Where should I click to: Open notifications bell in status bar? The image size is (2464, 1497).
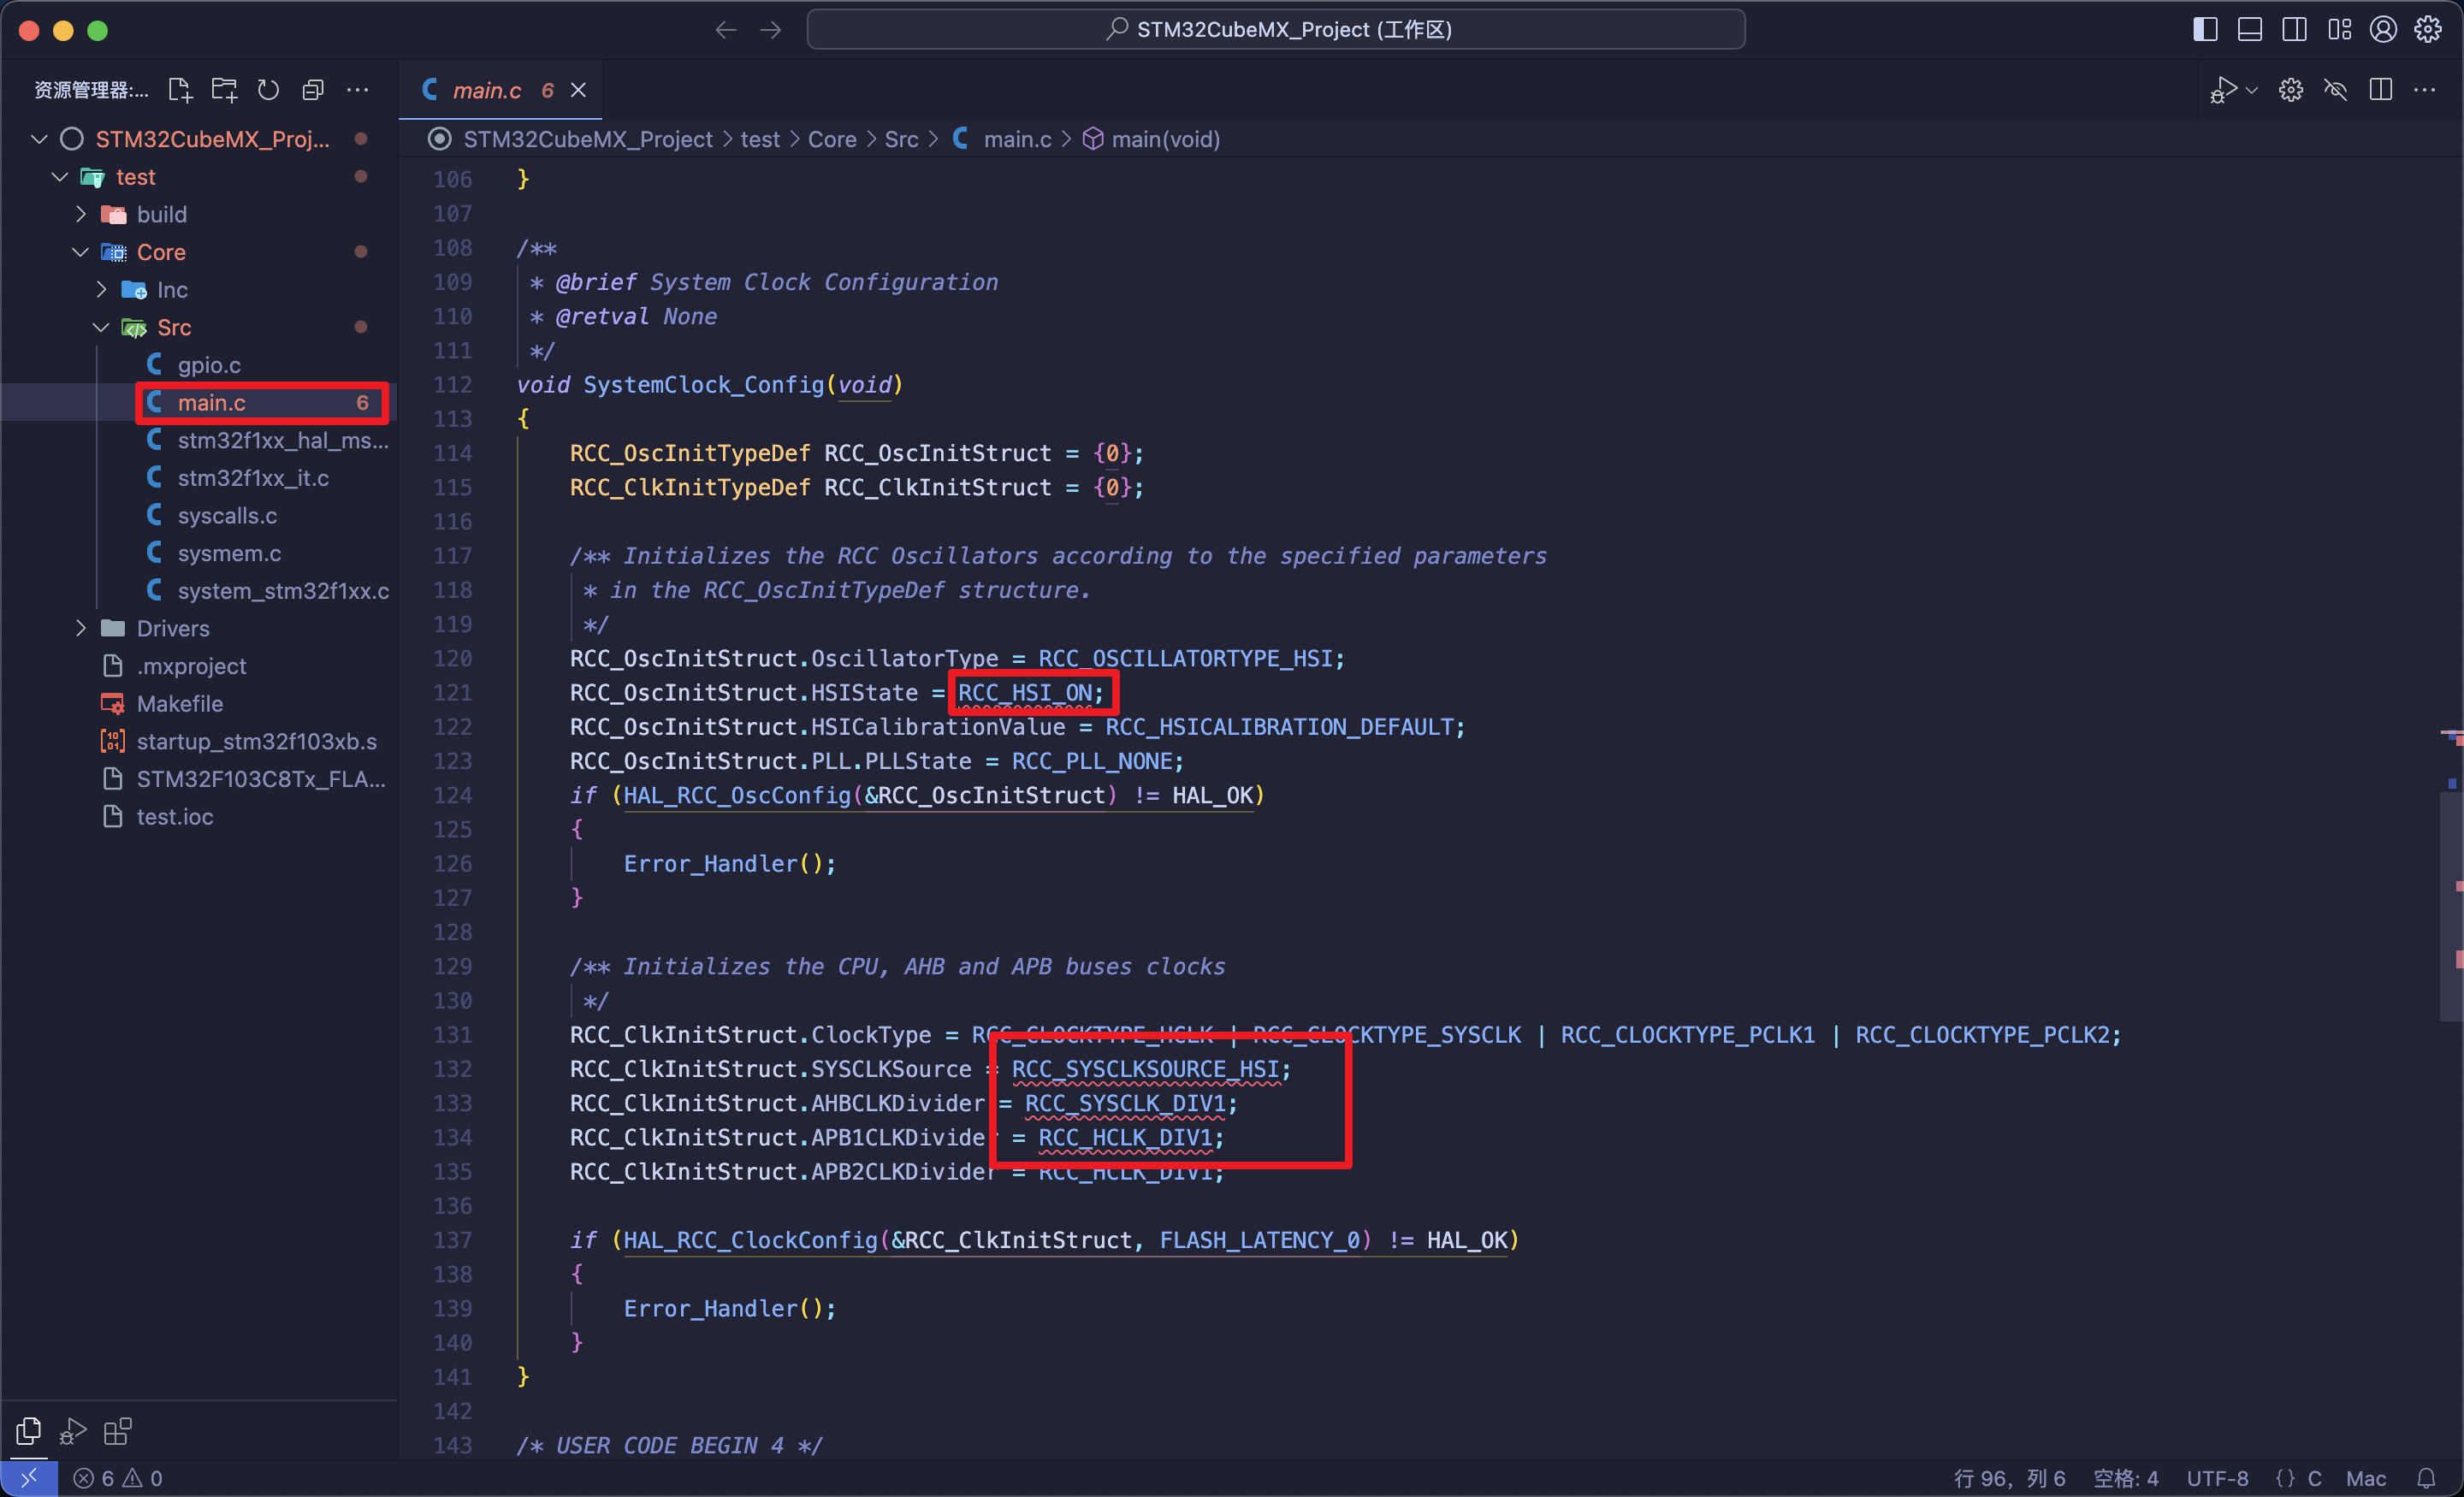[x=2426, y=1478]
